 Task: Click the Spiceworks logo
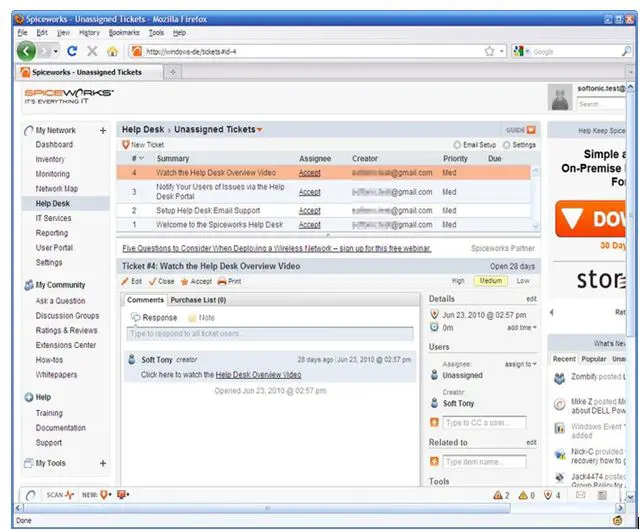(69, 96)
